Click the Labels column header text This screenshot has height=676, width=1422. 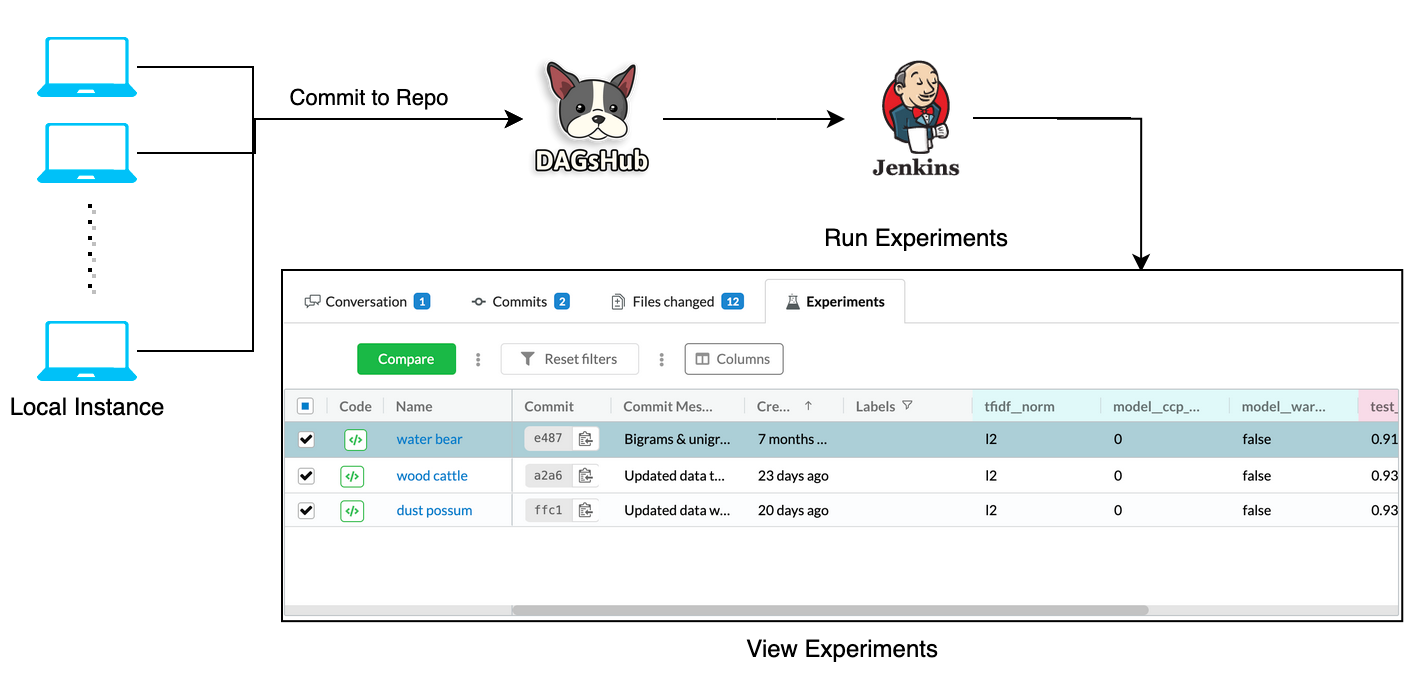pos(875,406)
